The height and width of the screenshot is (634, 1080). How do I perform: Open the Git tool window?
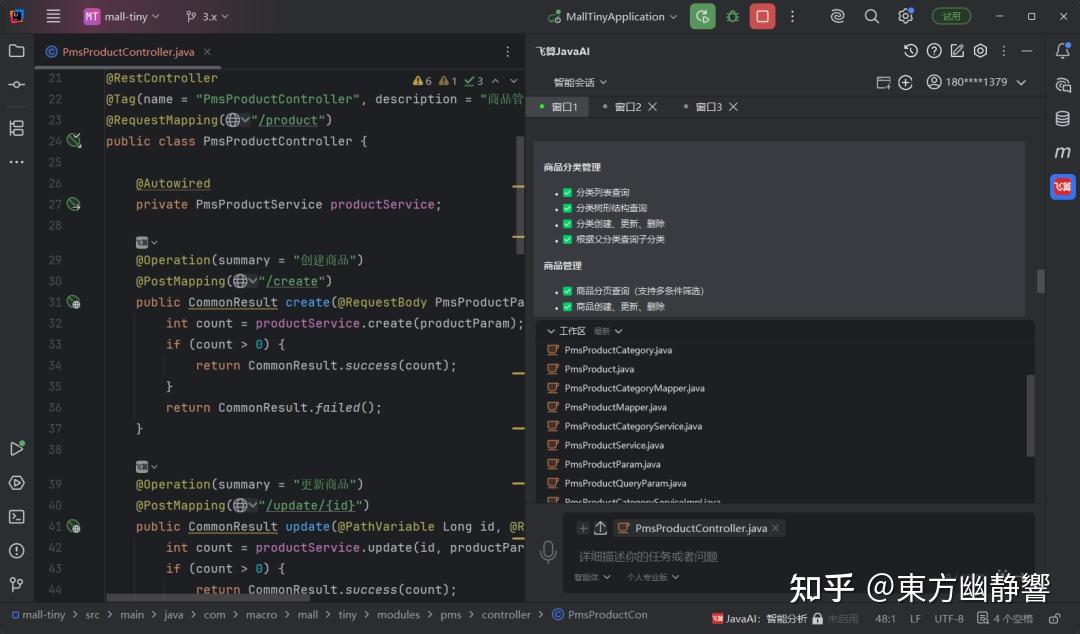point(17,584)
